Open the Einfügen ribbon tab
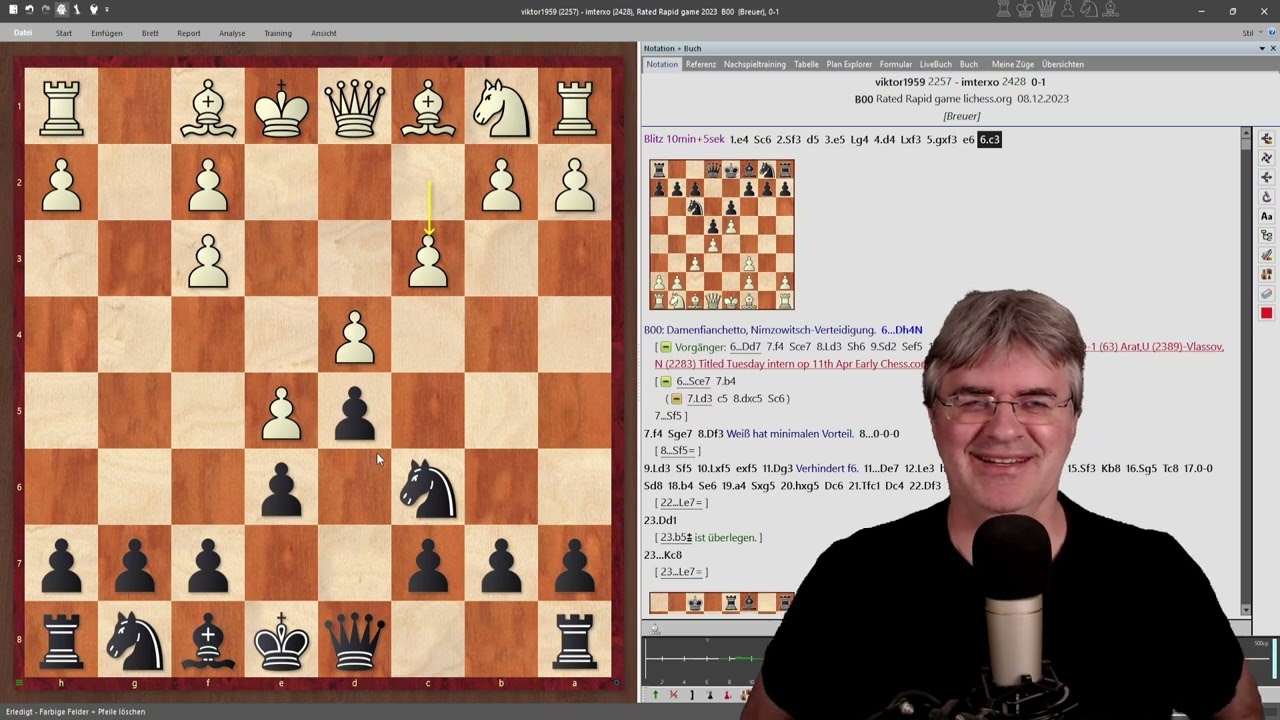The height and width of the screenshot is (720, 1280). [107, 33]
